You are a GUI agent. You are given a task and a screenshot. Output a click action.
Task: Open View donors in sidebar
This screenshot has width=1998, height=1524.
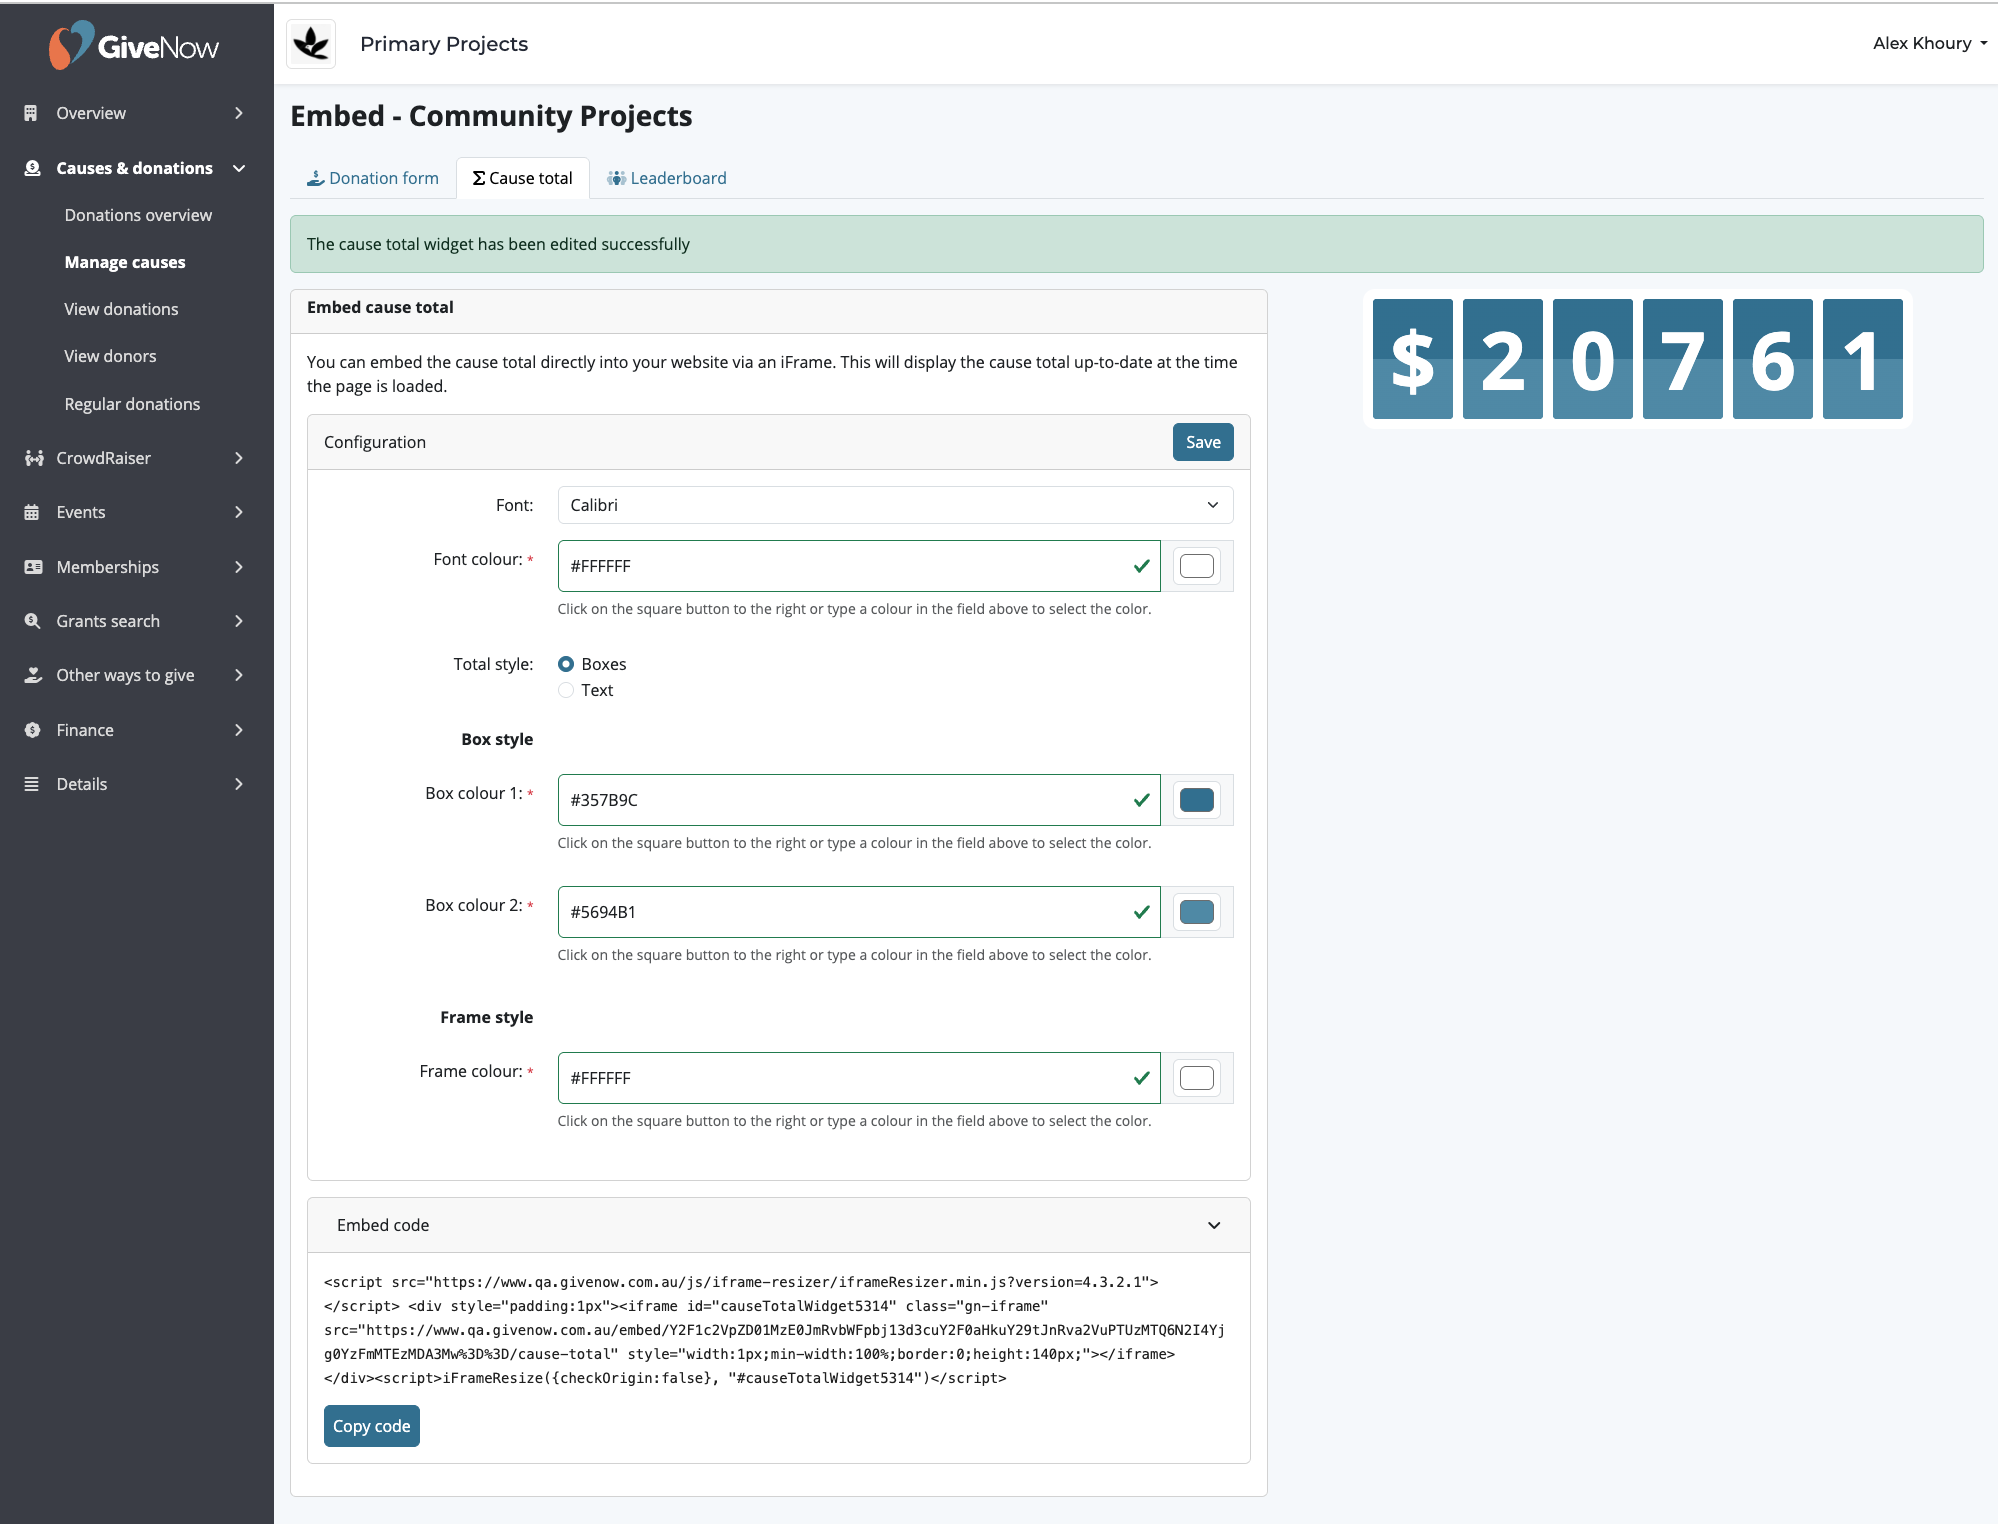click(110, 356)
